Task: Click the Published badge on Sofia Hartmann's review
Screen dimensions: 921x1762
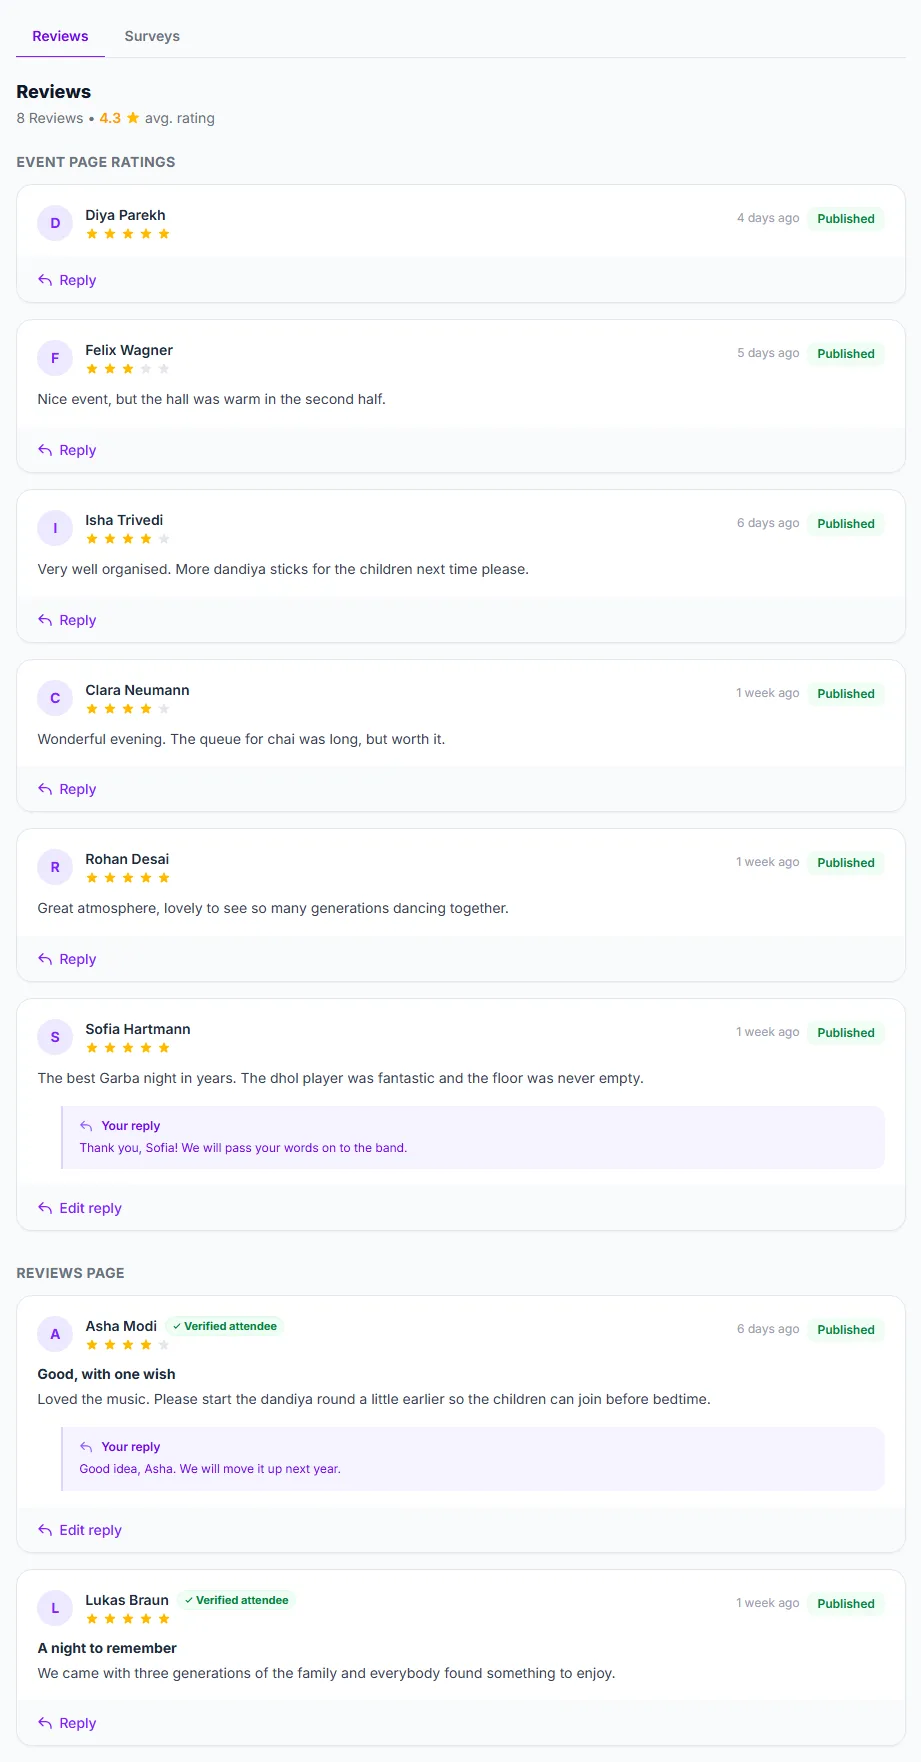Action: coord(846,1033)
